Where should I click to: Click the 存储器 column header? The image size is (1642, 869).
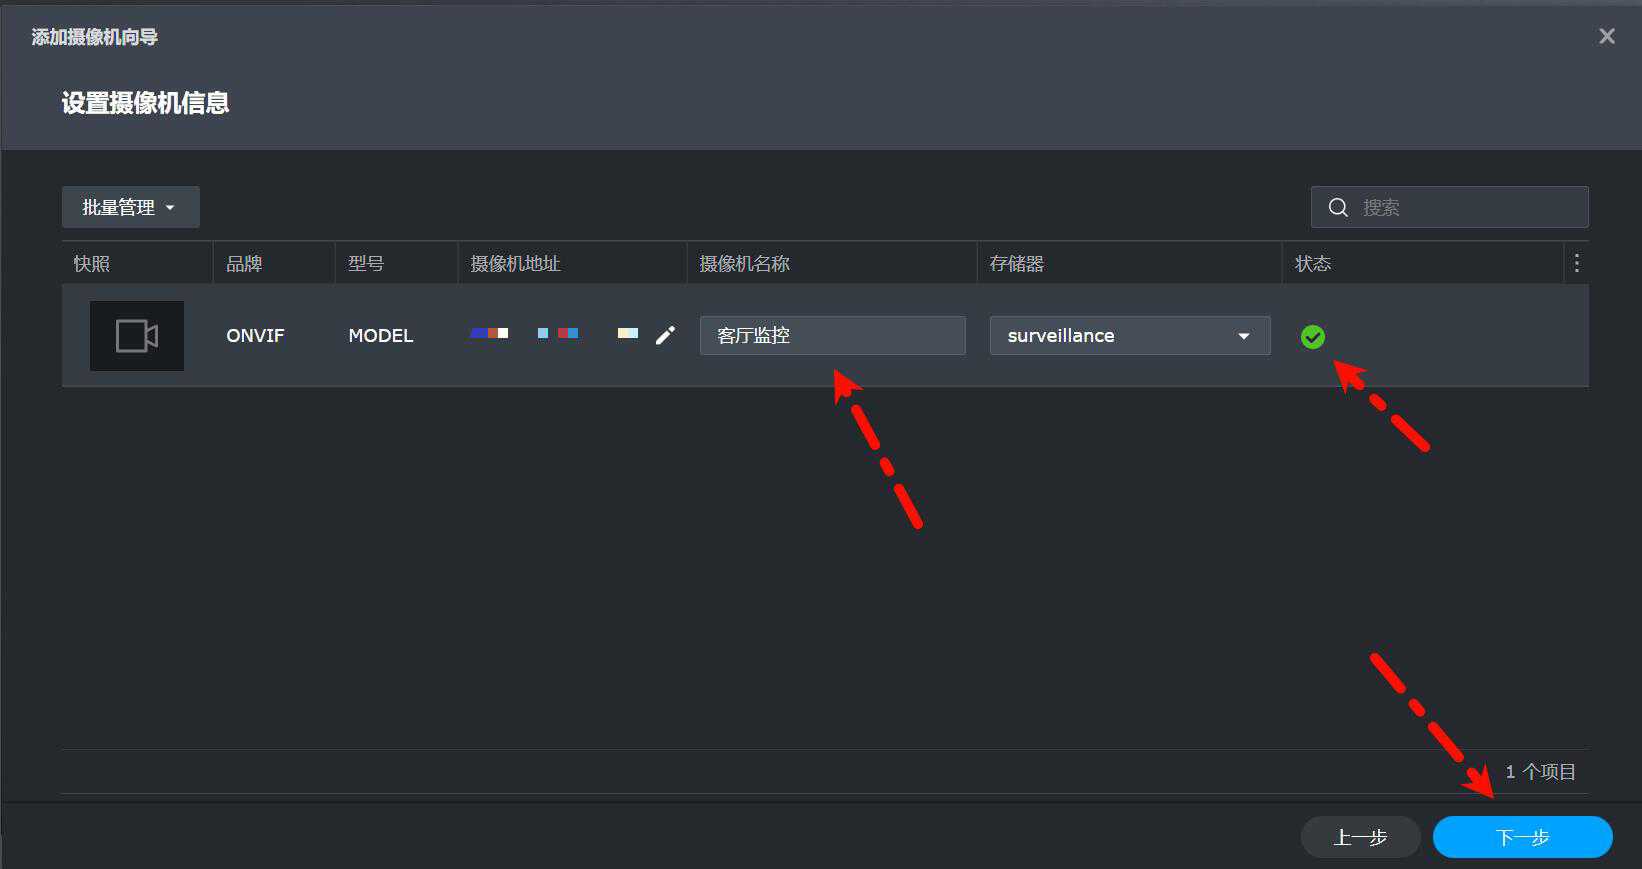pyautogui.click(x=1016, y=264)
